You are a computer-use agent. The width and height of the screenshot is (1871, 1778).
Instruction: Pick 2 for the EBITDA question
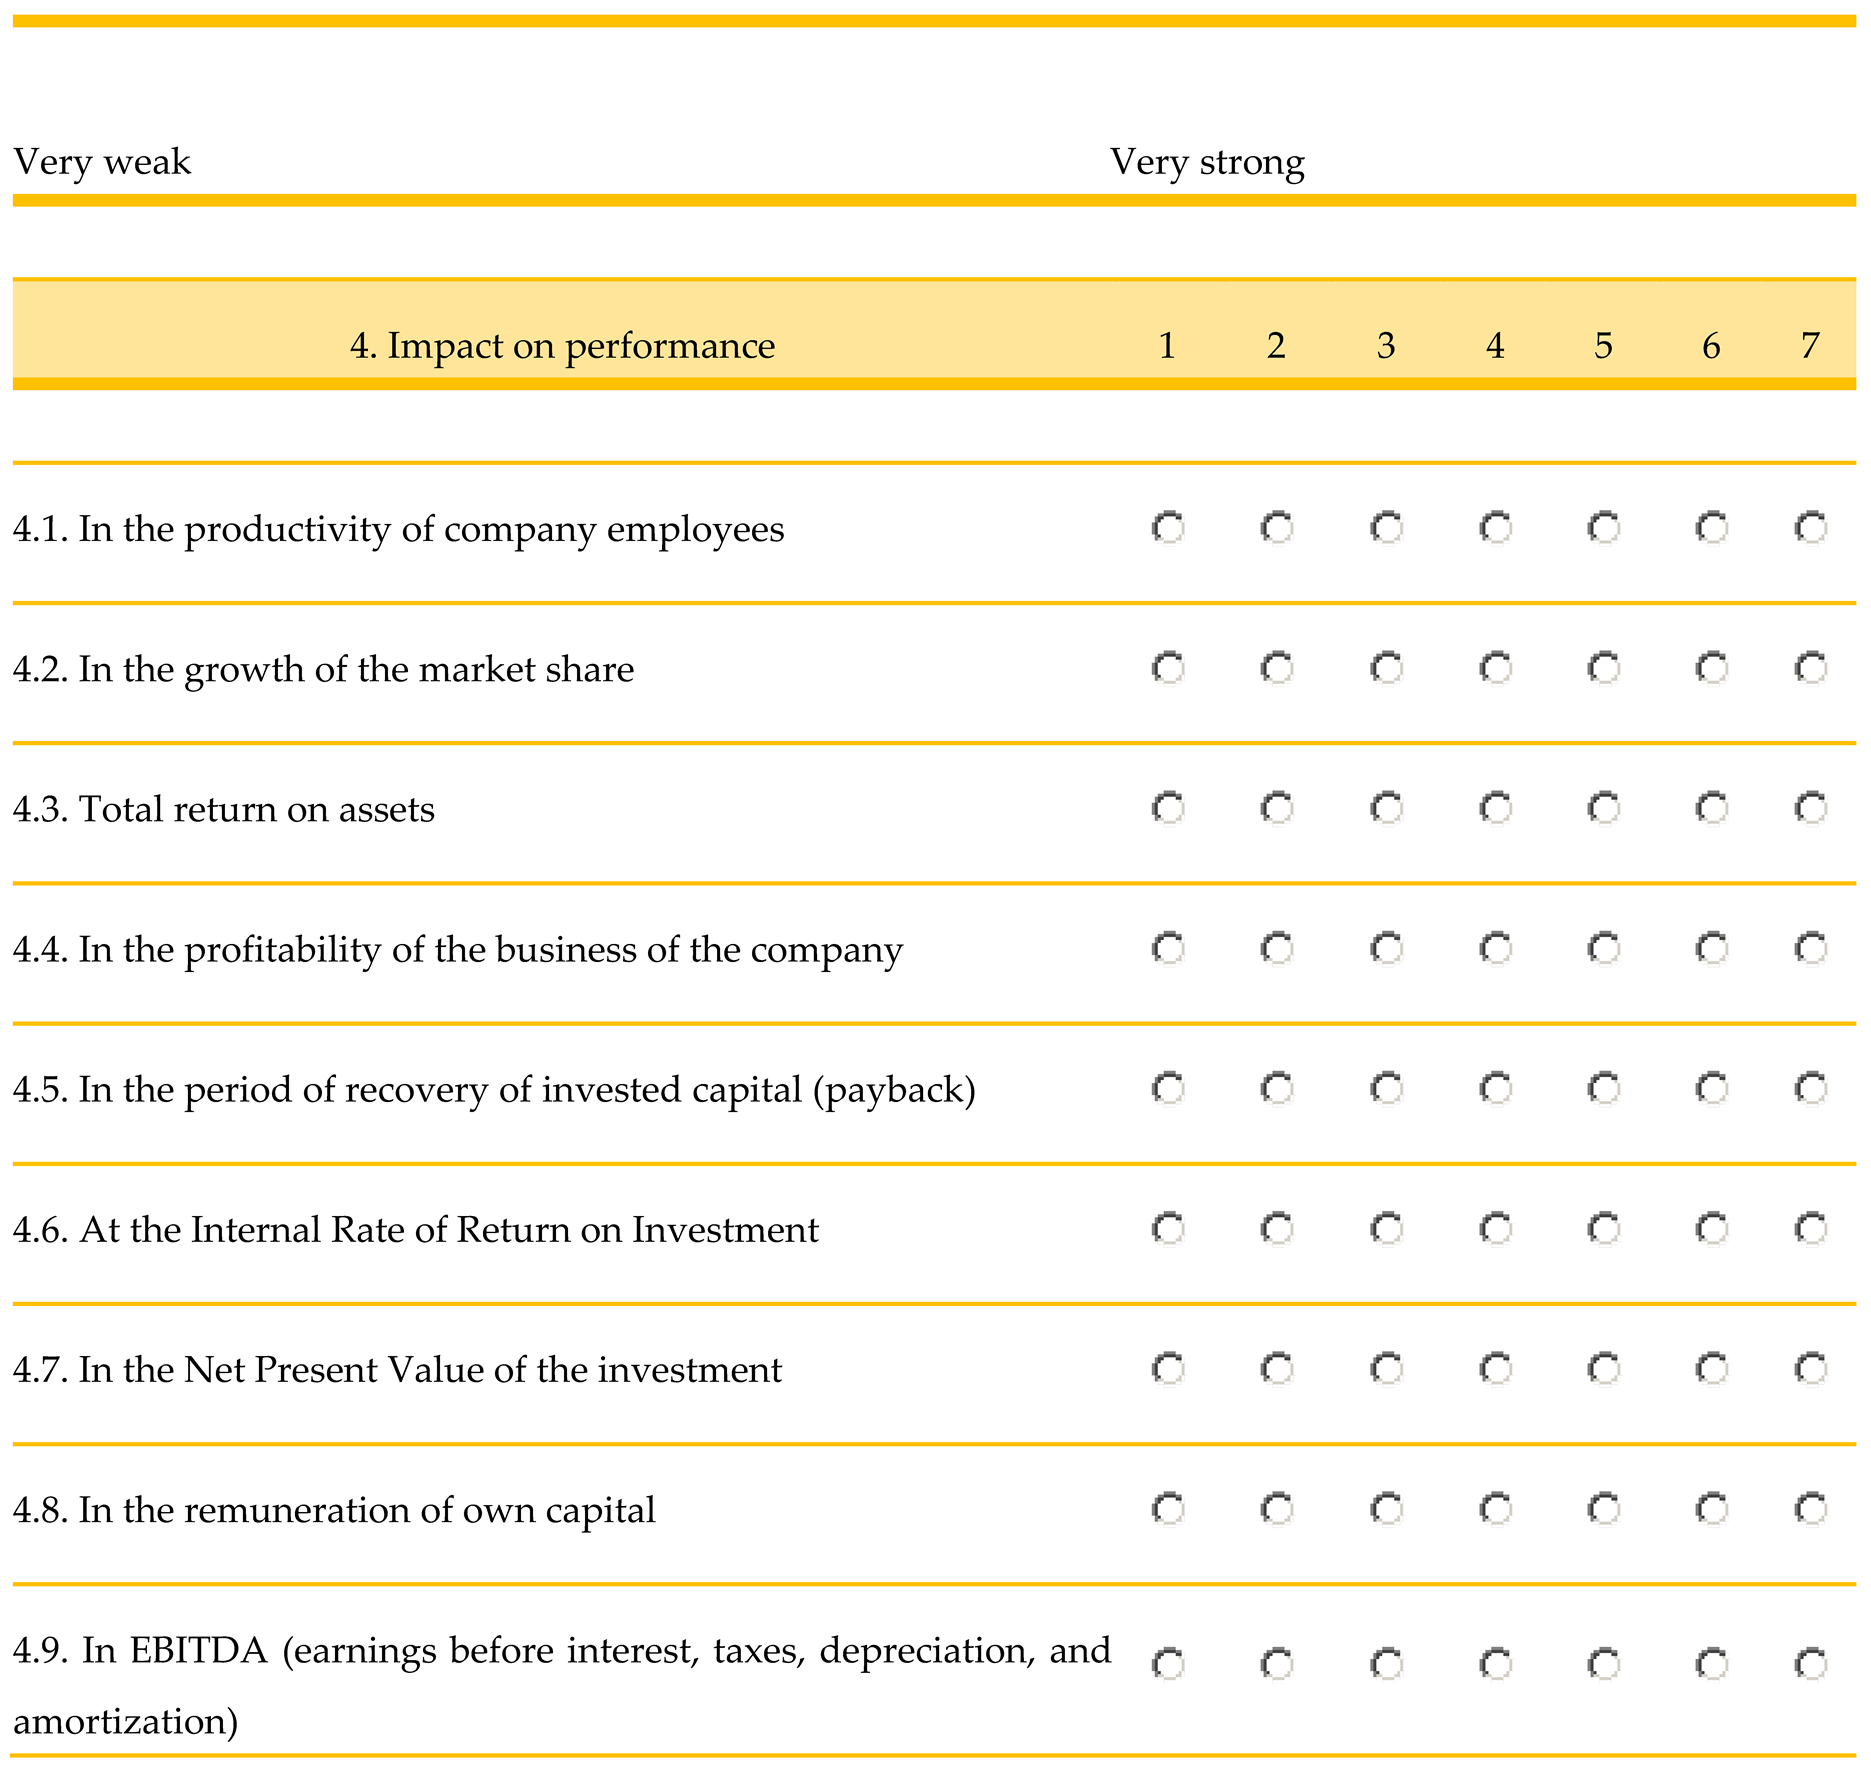(1276, 1664)
